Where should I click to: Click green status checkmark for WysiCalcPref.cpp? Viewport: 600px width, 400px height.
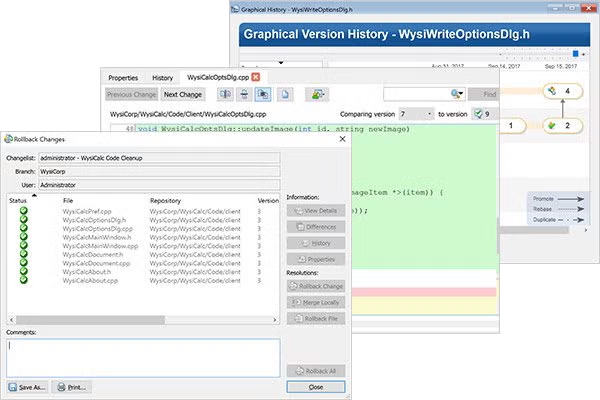[x=23, y=213]
